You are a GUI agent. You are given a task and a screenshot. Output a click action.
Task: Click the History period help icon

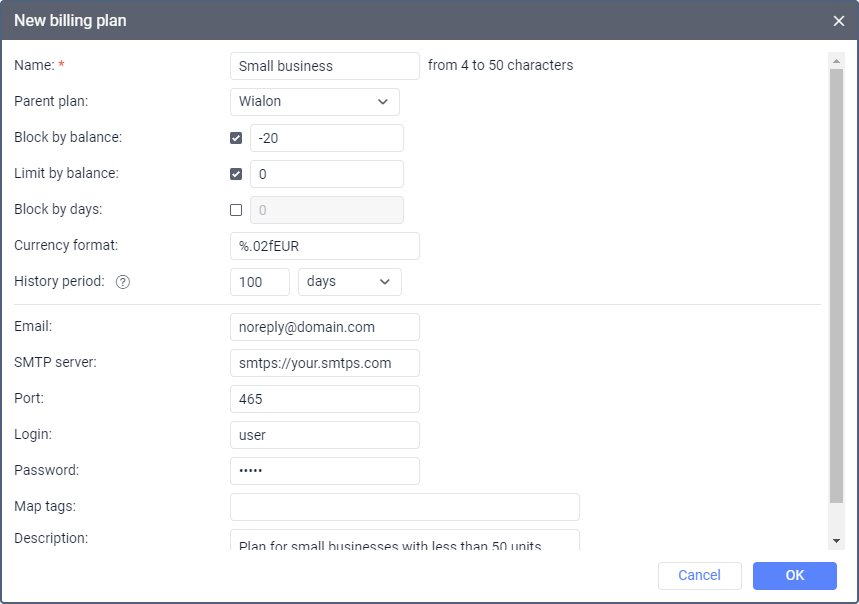click(123, 282)
